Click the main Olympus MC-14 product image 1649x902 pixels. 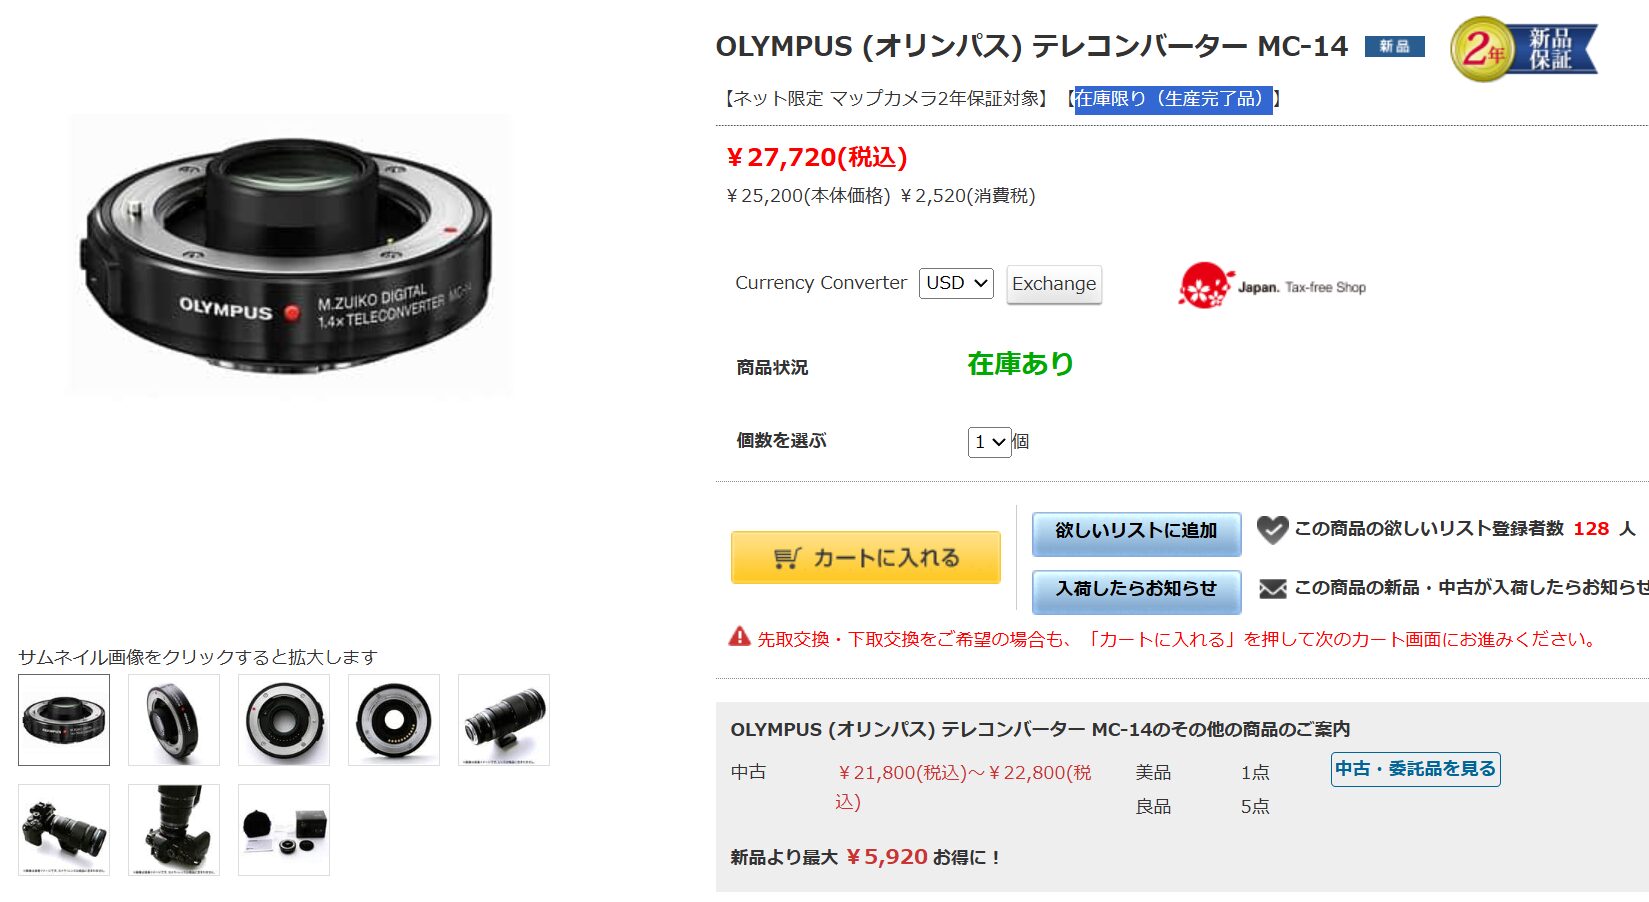(x=288, y=254)
